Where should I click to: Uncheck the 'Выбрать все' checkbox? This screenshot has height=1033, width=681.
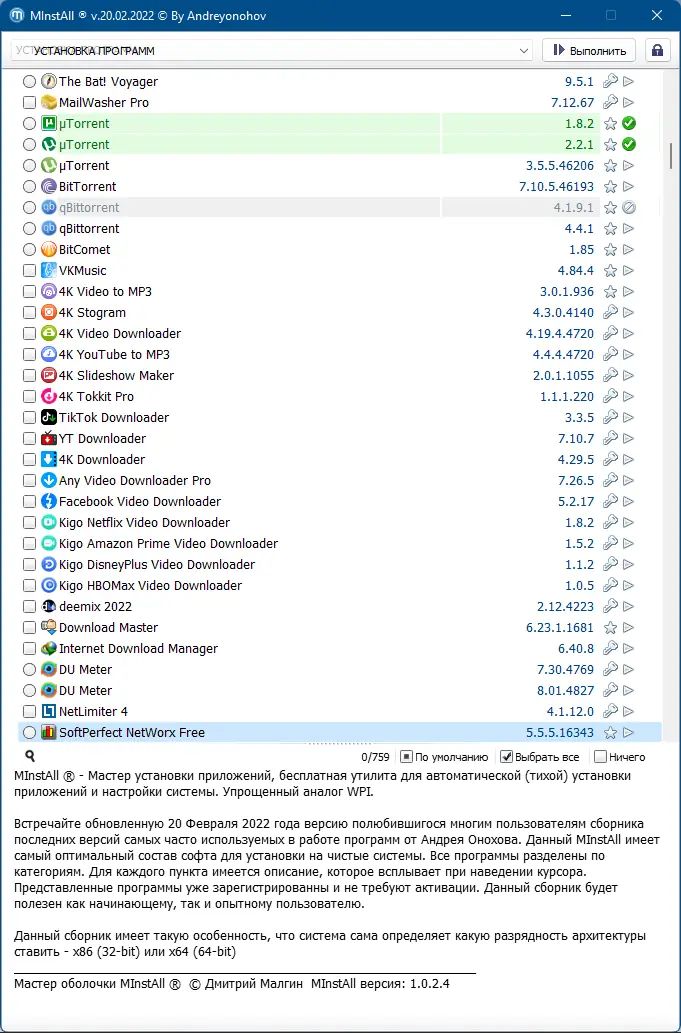pyautogui.click(x=506, y=757)
